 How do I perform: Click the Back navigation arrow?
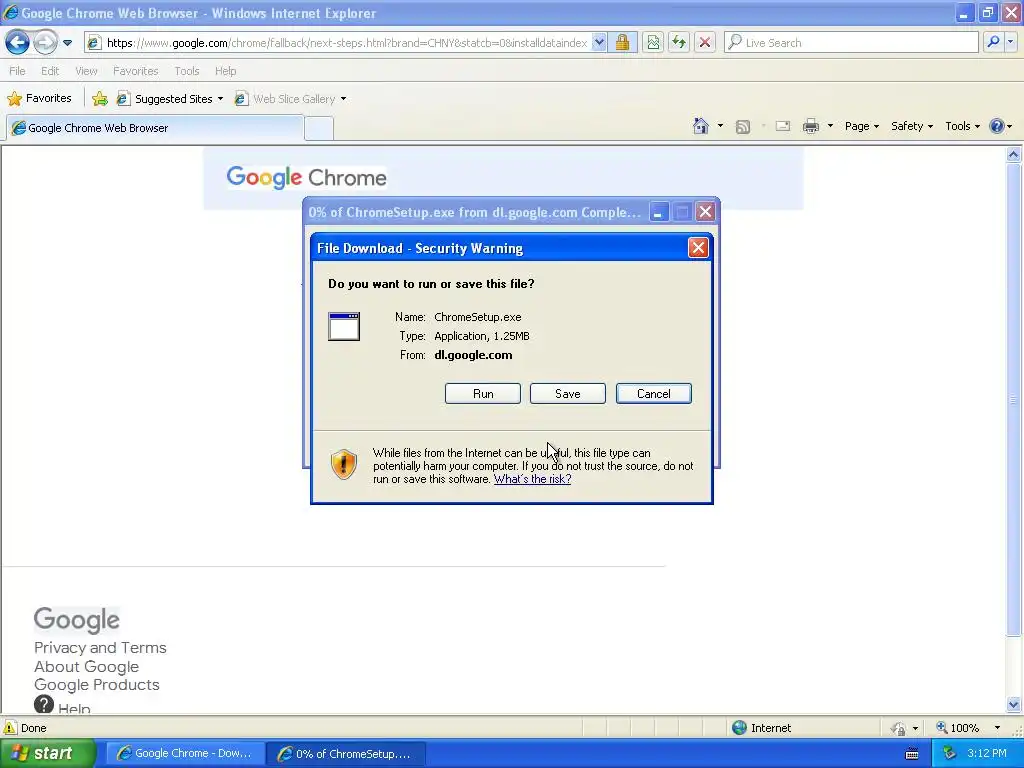(18, 42)
